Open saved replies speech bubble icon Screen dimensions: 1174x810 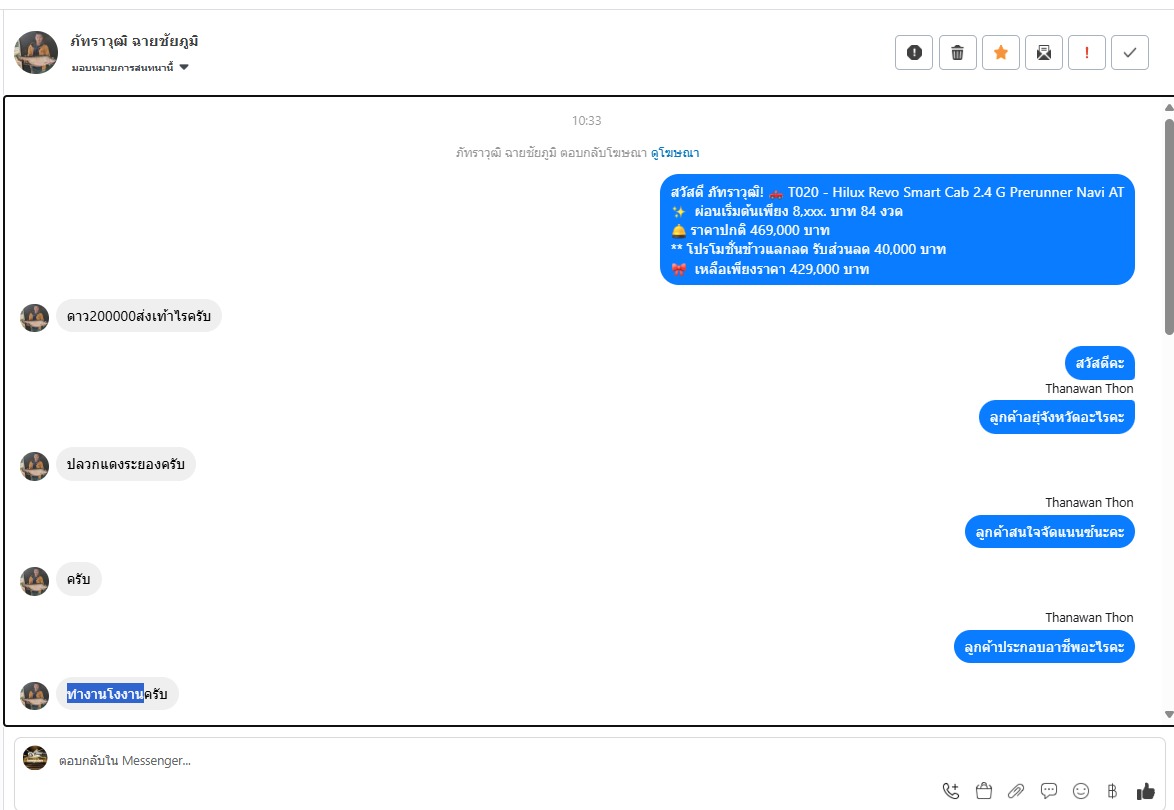(x=1049, y=791)
